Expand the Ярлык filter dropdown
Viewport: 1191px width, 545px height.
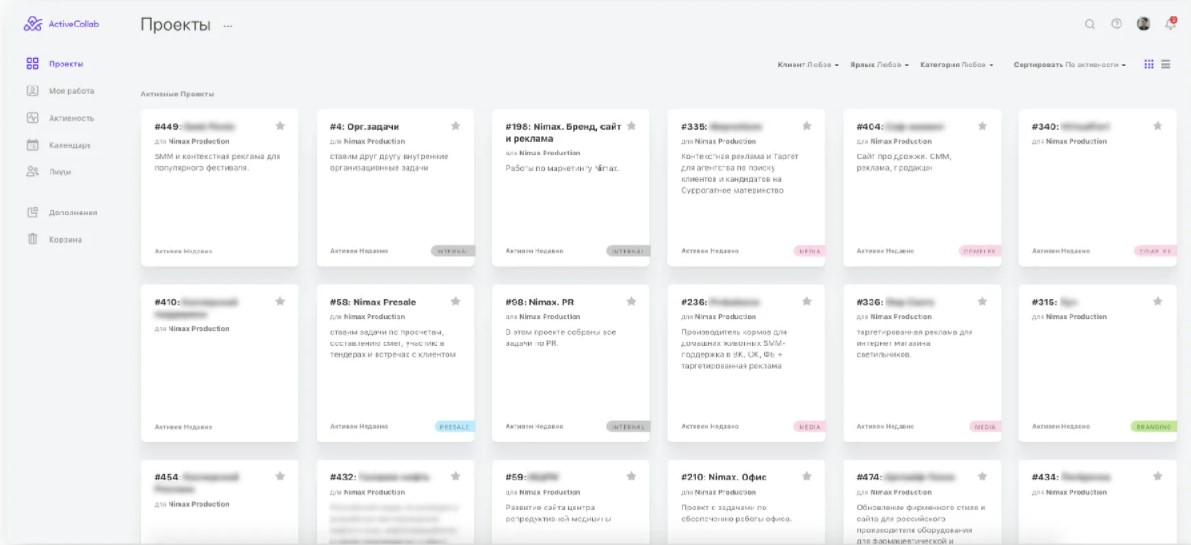[879, 65]
